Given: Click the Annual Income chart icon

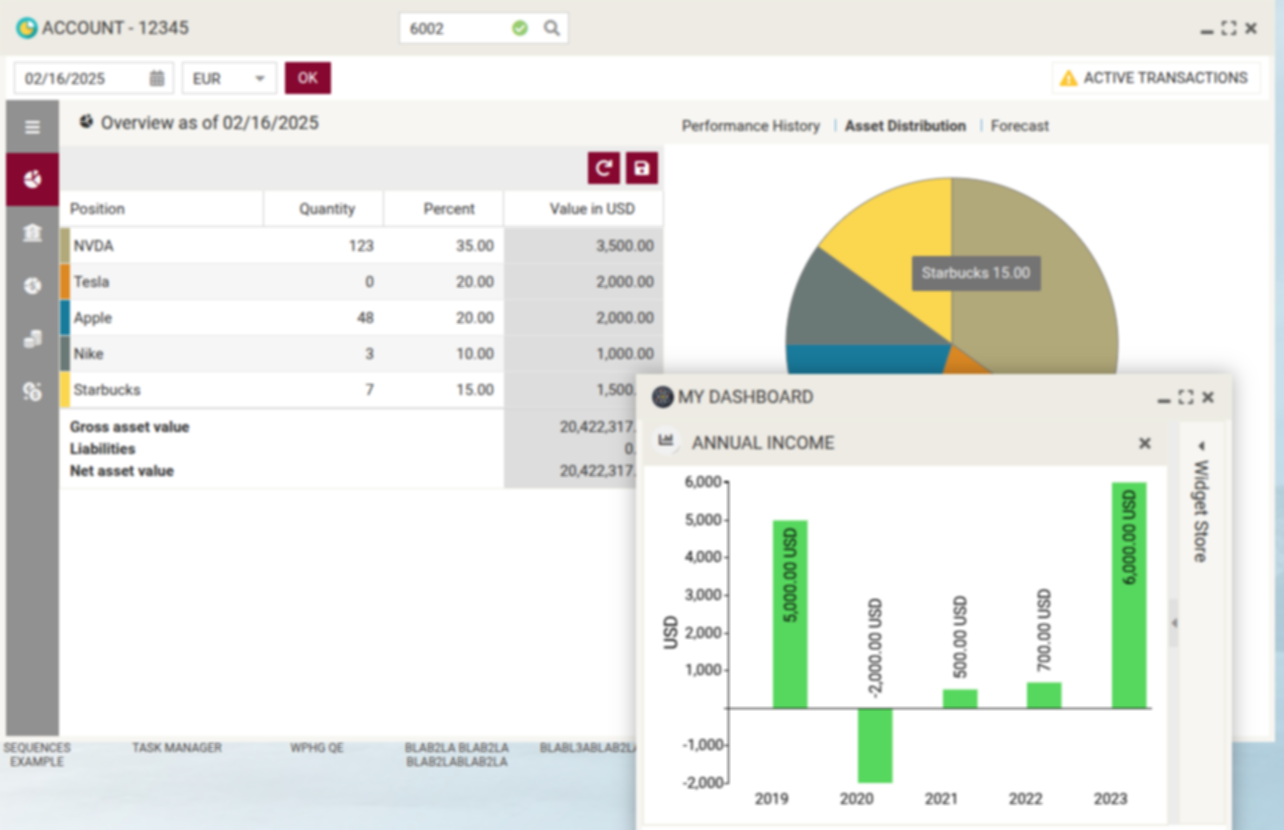Looking at the screenshot, I should (667, 442).
